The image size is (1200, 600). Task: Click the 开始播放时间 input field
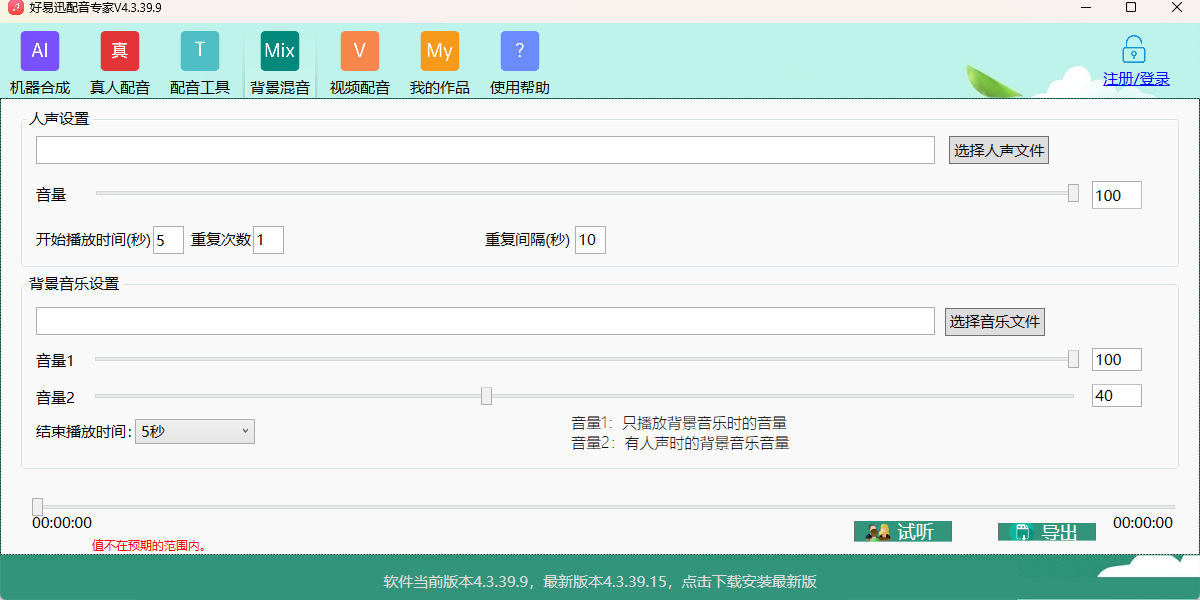(x=168, y=239)
